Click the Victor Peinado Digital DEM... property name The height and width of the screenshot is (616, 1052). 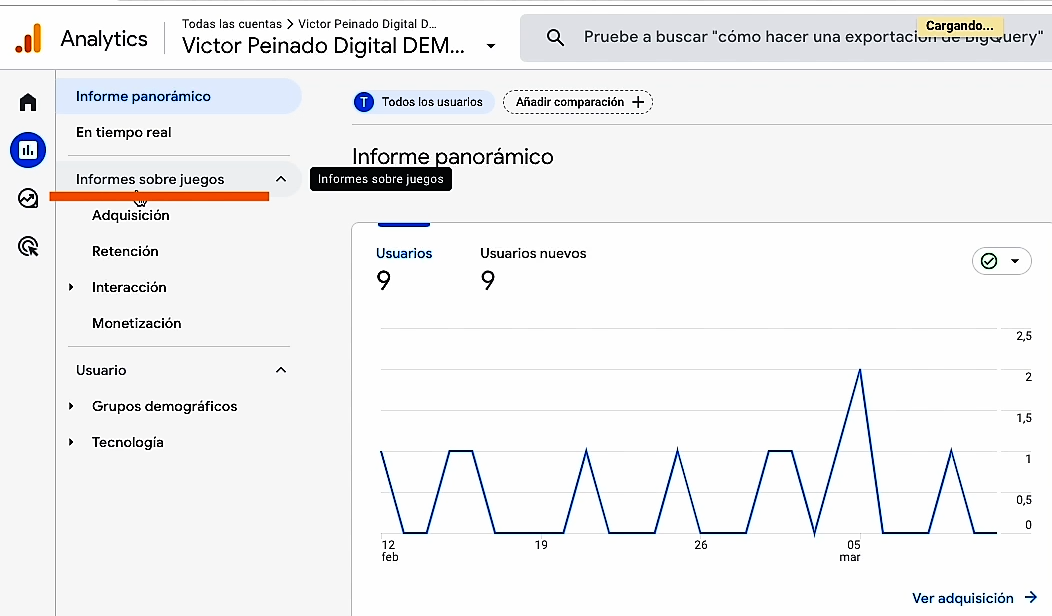tap(323, 46)
